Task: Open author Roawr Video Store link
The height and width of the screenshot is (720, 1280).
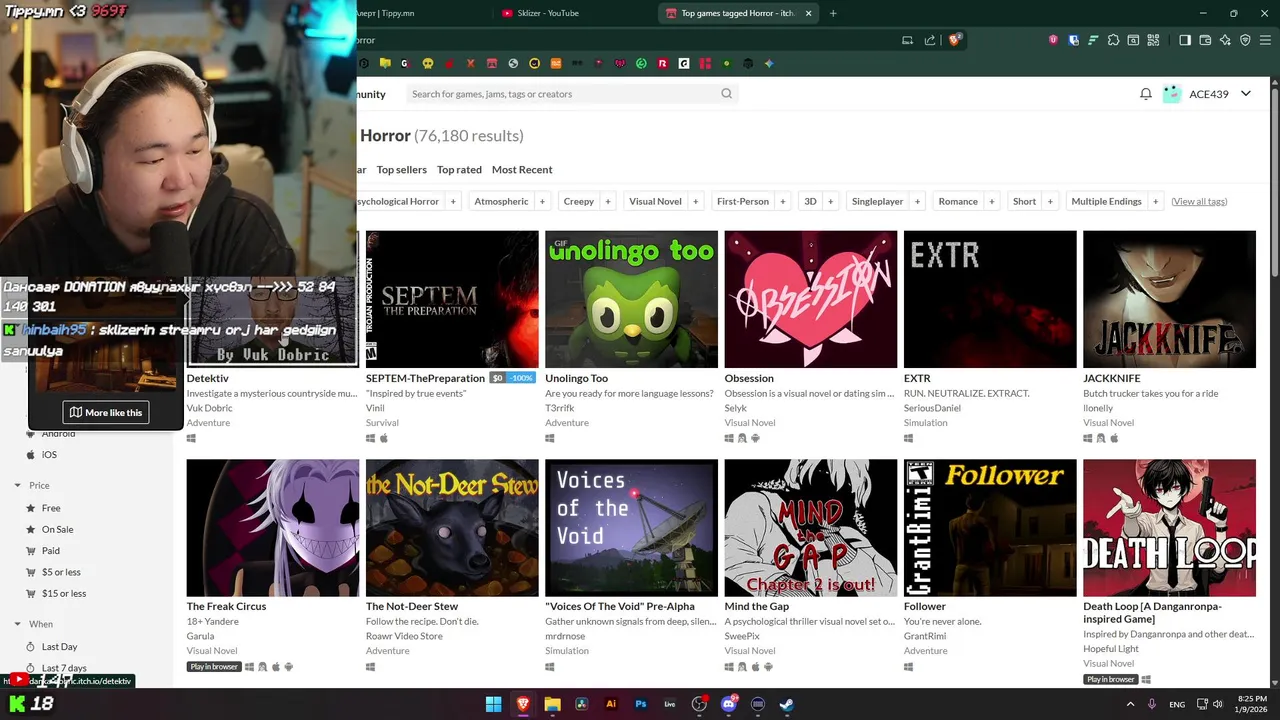Action: coord(404,636)
